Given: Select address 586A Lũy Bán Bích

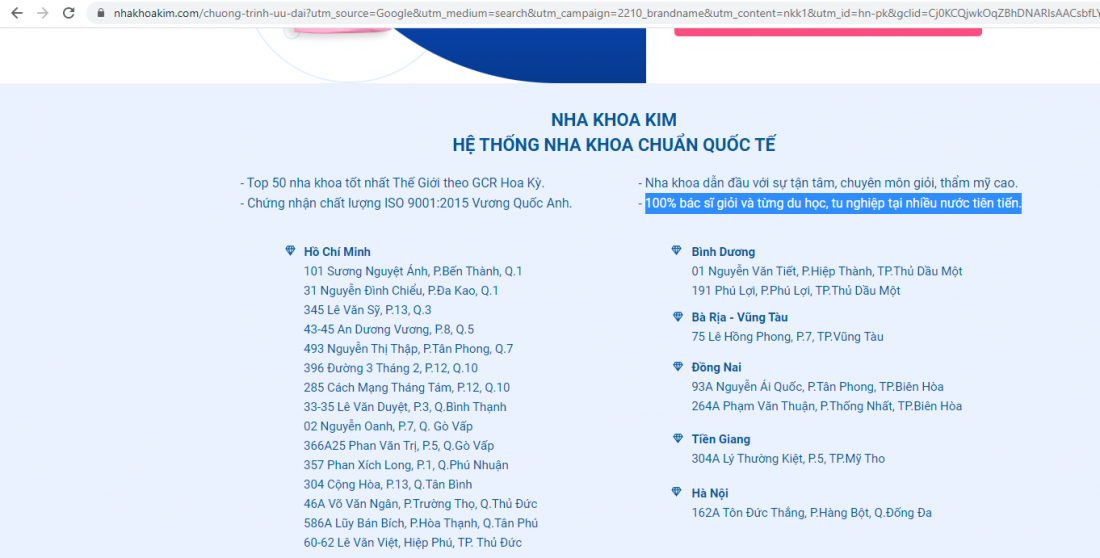Looking at the screenshot, I should 421,524.
